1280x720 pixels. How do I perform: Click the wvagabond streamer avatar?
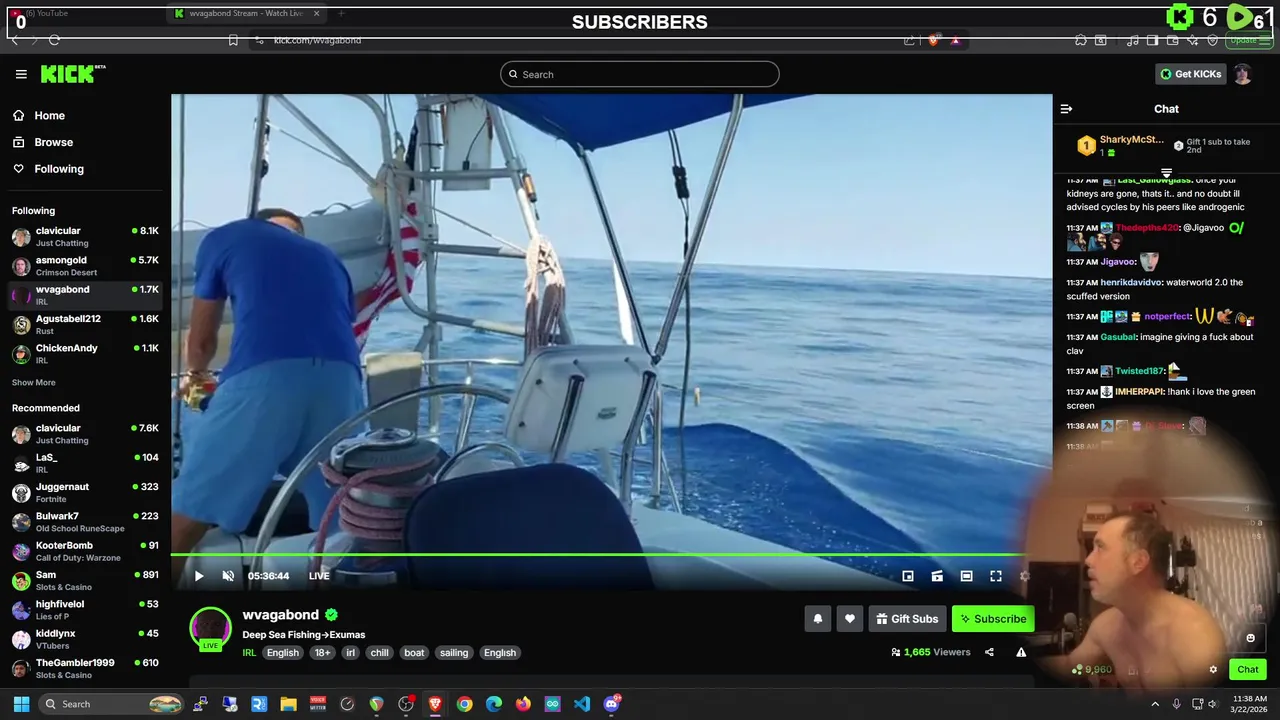[210, 629]
